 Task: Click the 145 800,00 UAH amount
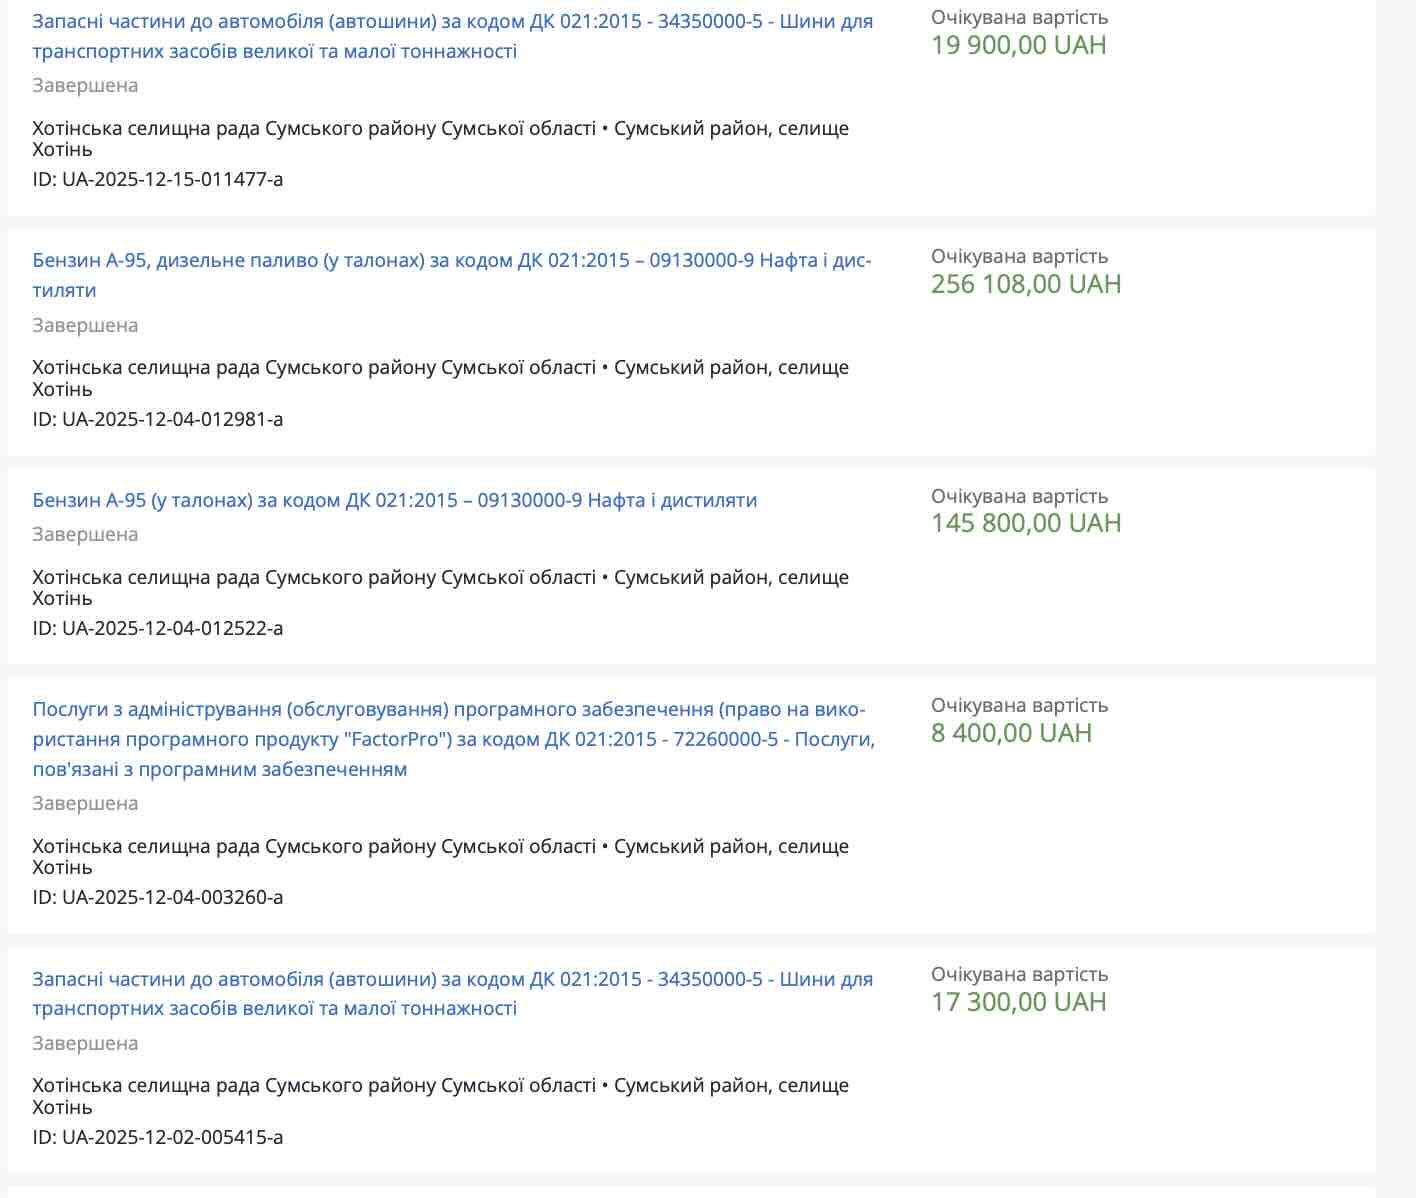[1025, 523]
